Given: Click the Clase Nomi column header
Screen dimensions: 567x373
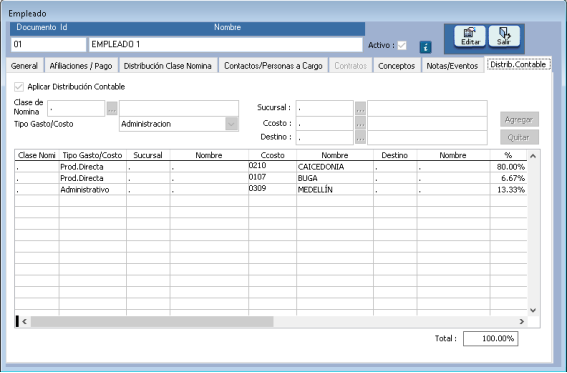Looking at the screenshot, I should pyautogui.click(x=37, y=155).
